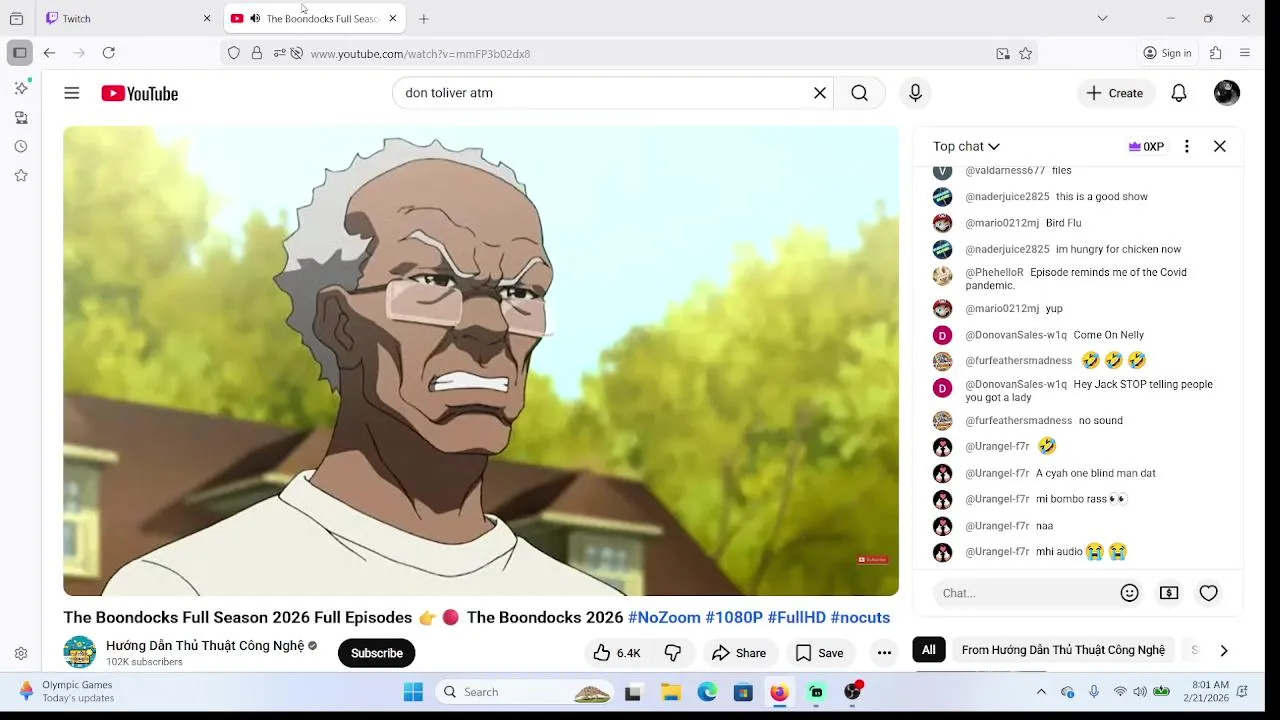Open the Firefox extensions puzzle icon
This screenshot has width=1280, height=720.
click(x=1216, y=53)
